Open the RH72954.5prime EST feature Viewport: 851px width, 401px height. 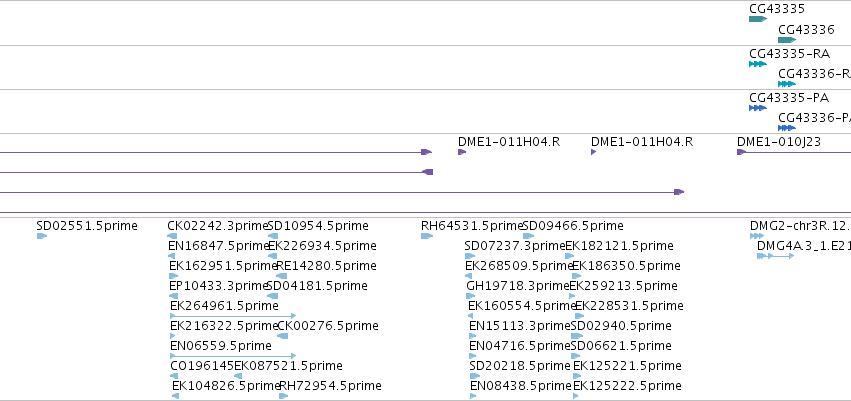(x=284, y=396)
